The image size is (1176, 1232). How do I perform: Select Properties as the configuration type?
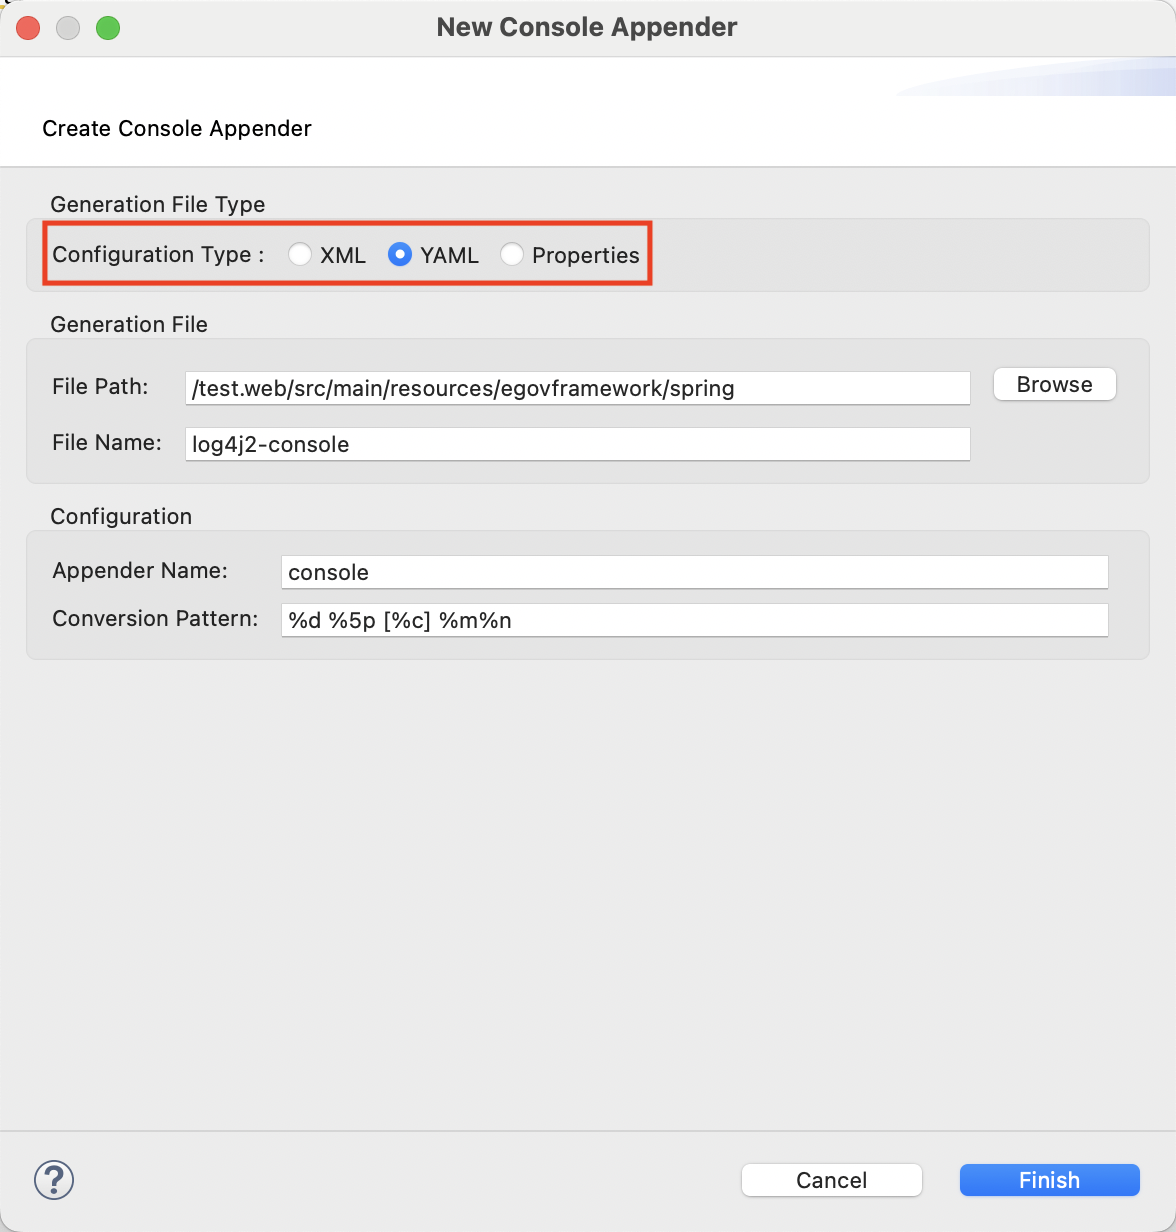click(x=512, y=255)
